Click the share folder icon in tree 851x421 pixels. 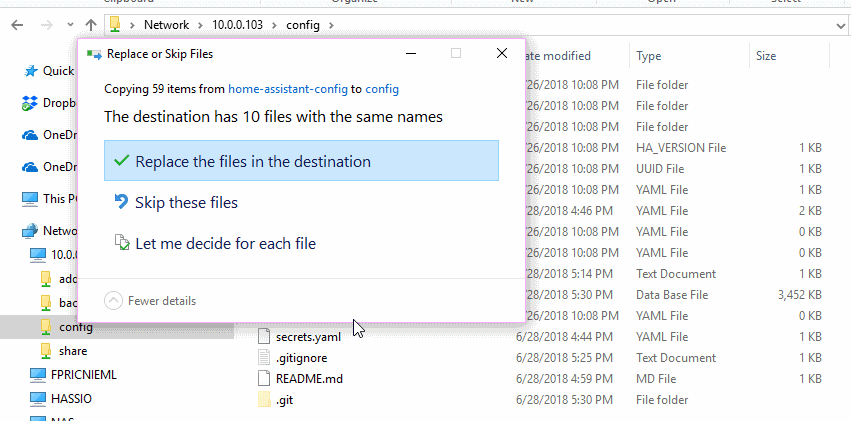coord(45,351)
